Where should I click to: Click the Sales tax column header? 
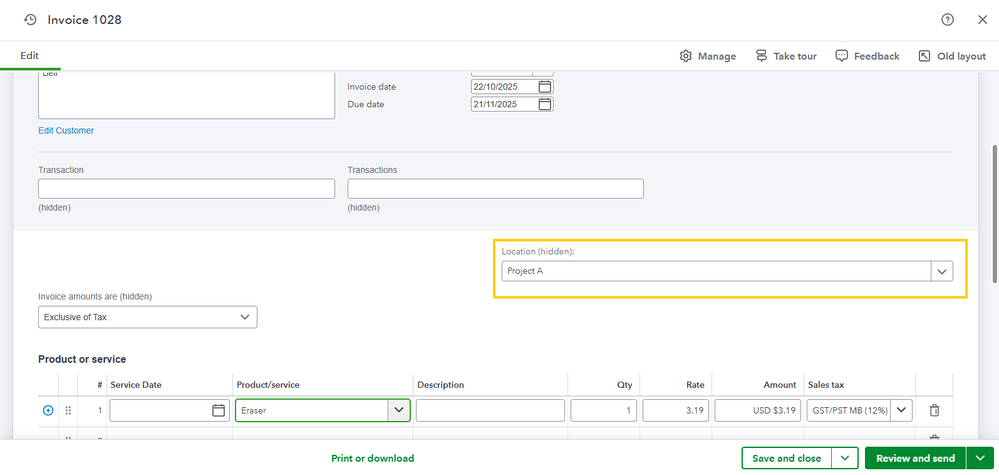[x=826, y=385]
